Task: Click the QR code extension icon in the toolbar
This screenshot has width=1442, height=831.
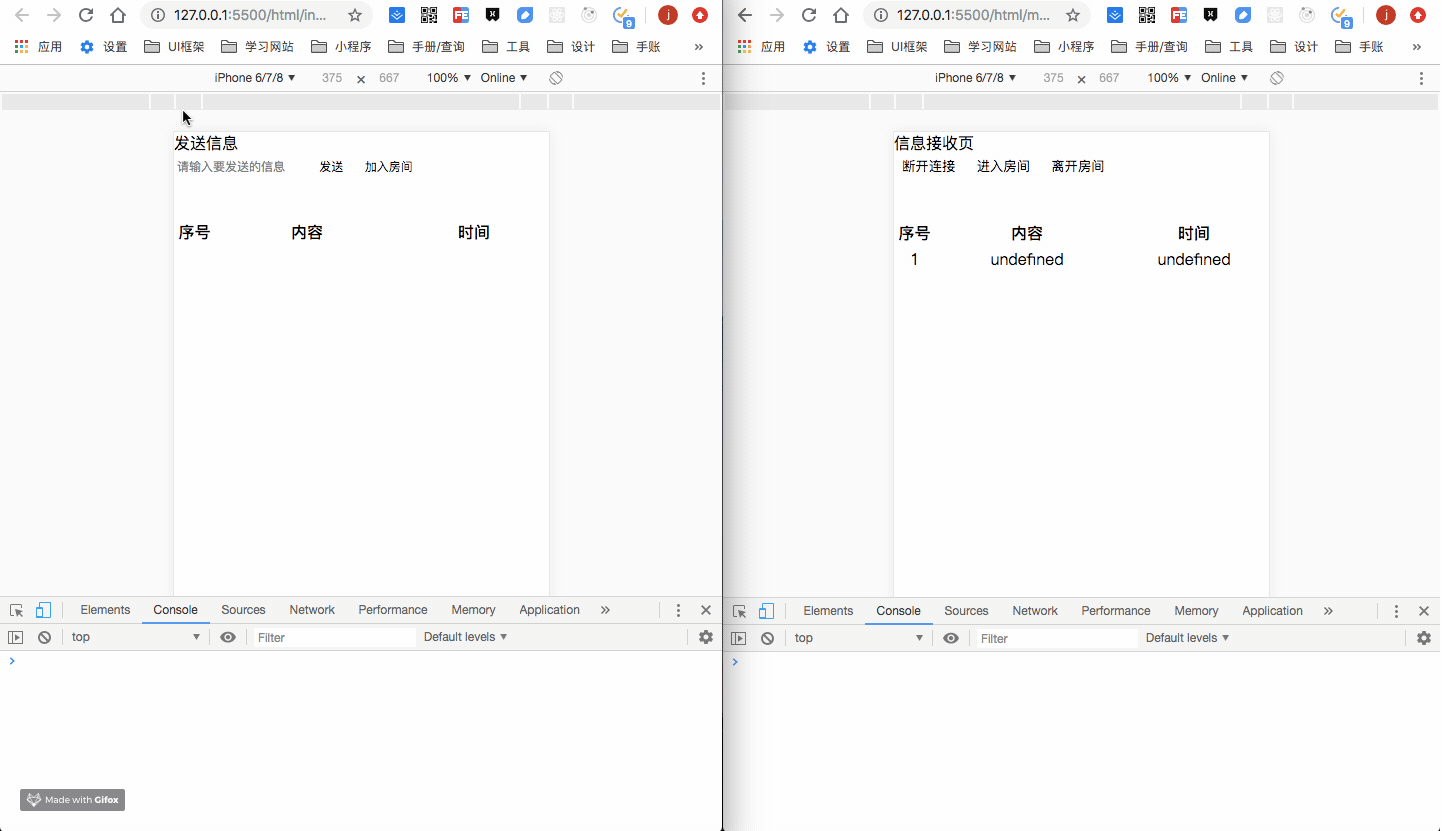Action: pyautogui.click(x=429, y=15)
